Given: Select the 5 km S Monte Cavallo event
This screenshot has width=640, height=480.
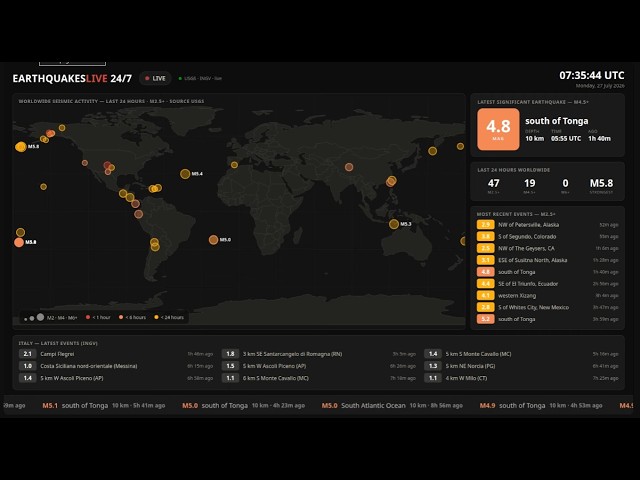Looking at the screenshot, I should pyautogui.click(x=522, y=354).
